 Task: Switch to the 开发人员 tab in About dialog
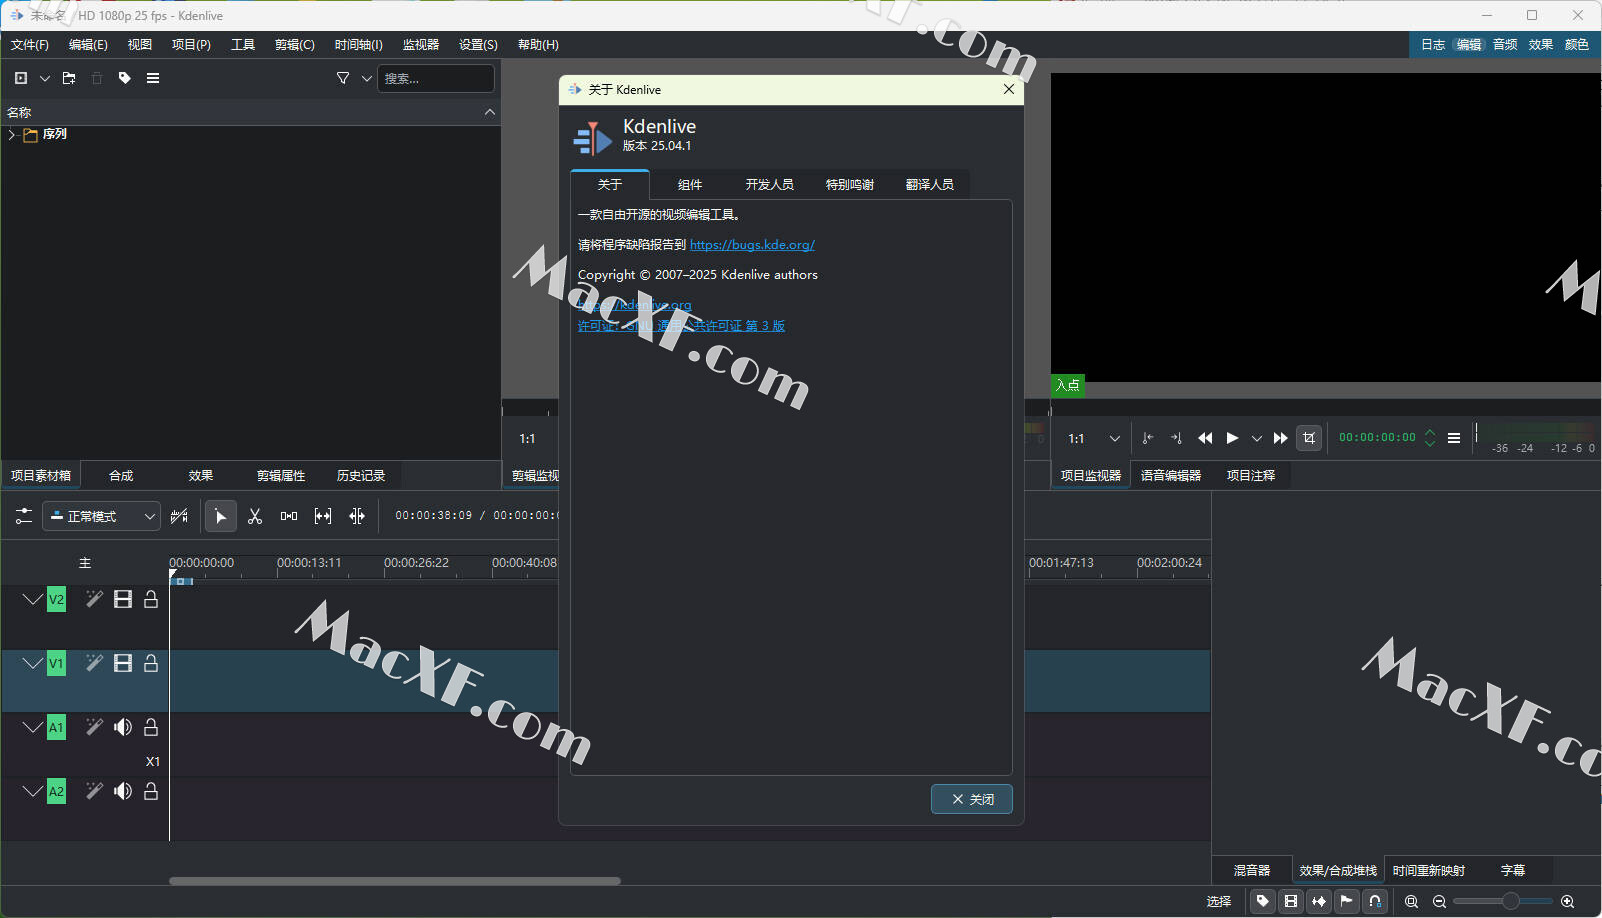pos(770,185)
